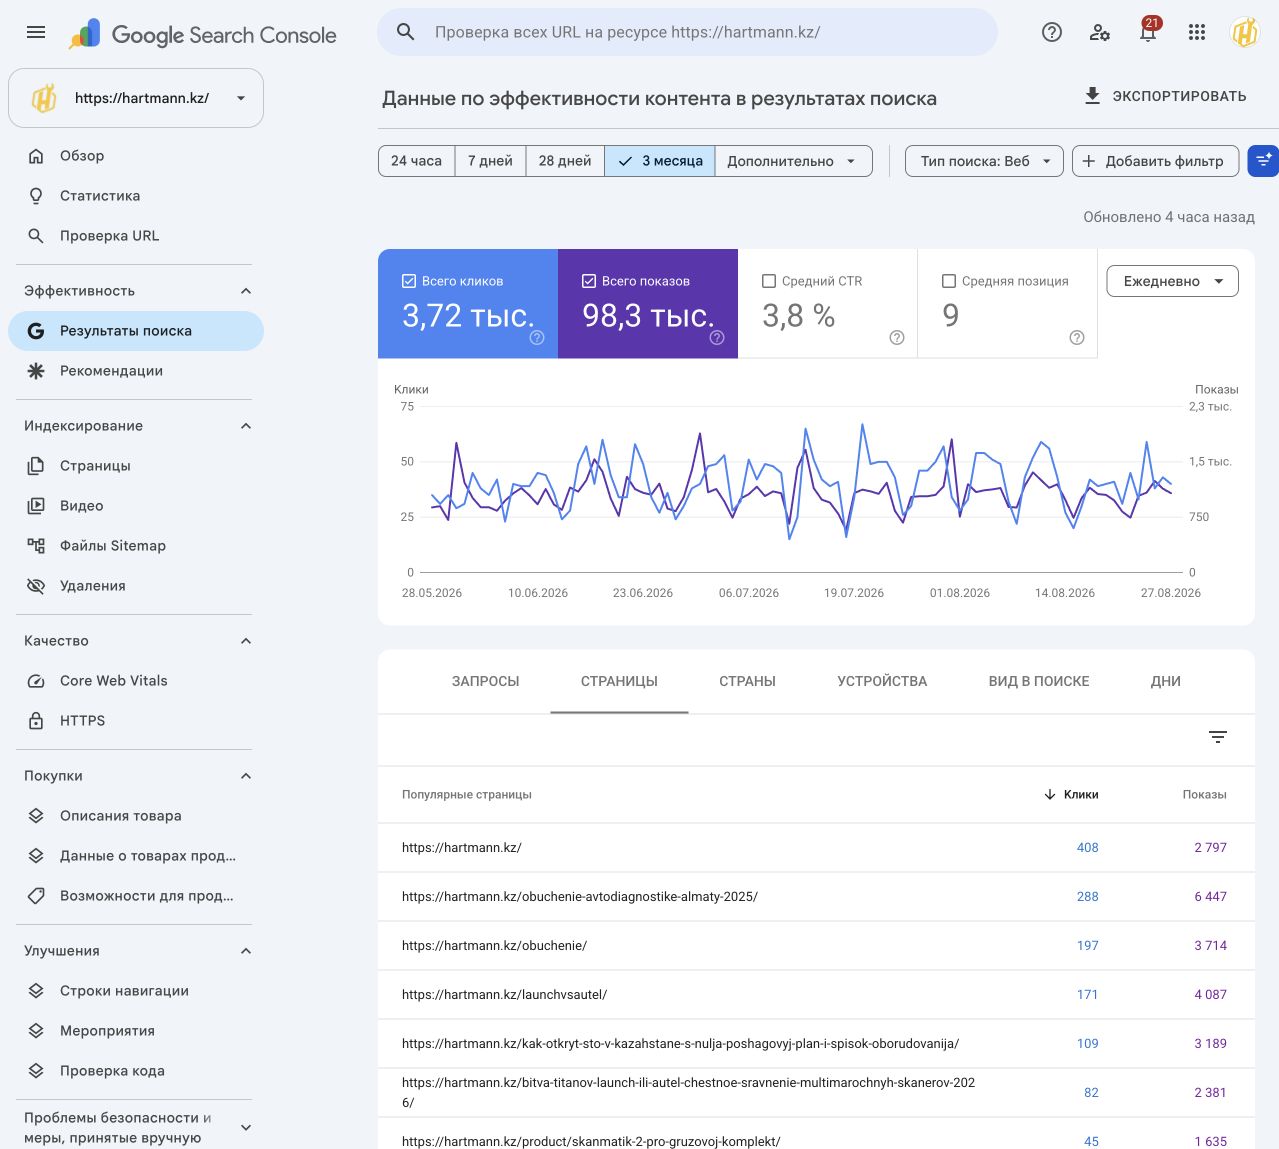Screen dimensions: 1279x1149
Task: Open Мероприятия improvements item
Action: (x=136, y=1031)
